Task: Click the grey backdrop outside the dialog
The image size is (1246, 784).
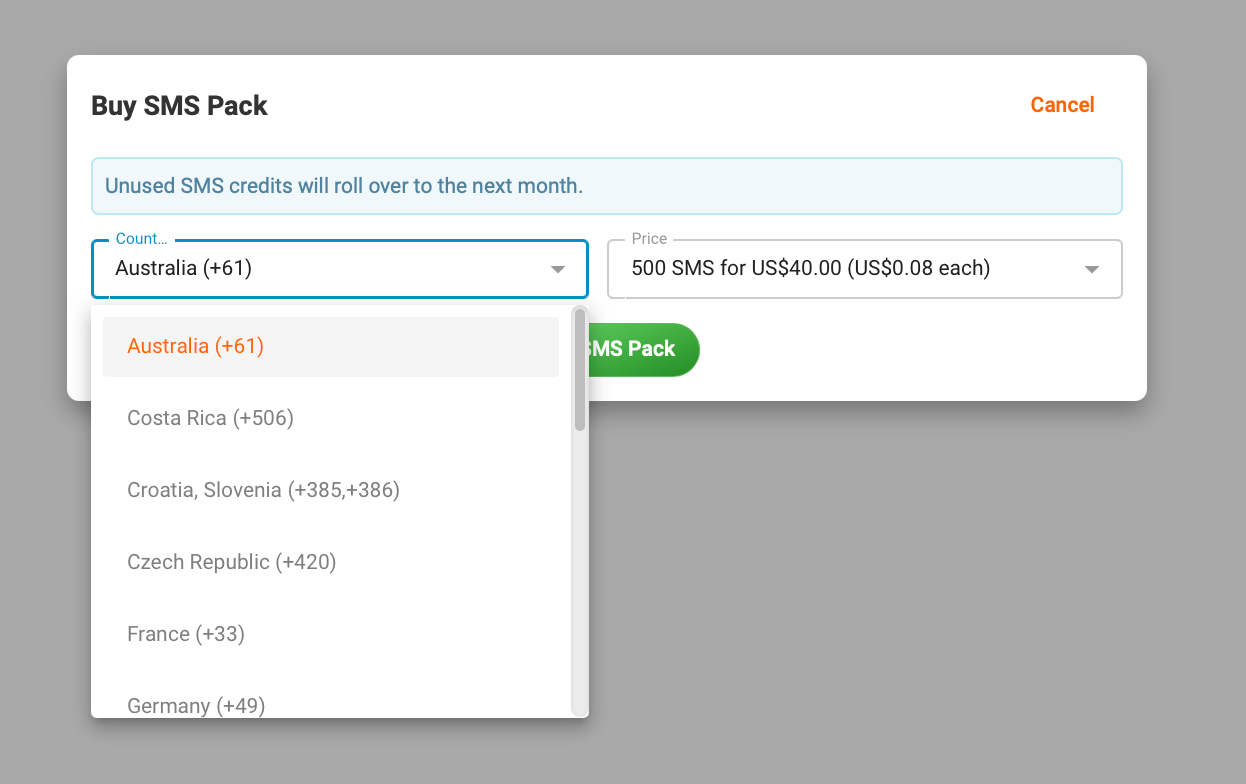Action: (x=900, y=600)
